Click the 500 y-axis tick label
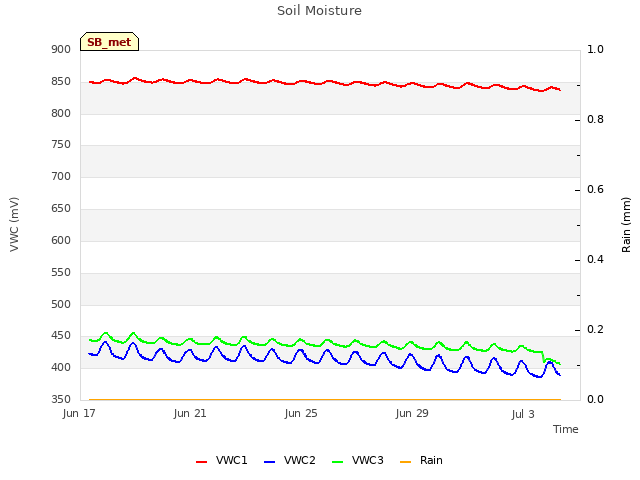This screenshot has width=640, height=480. point(61,304)
